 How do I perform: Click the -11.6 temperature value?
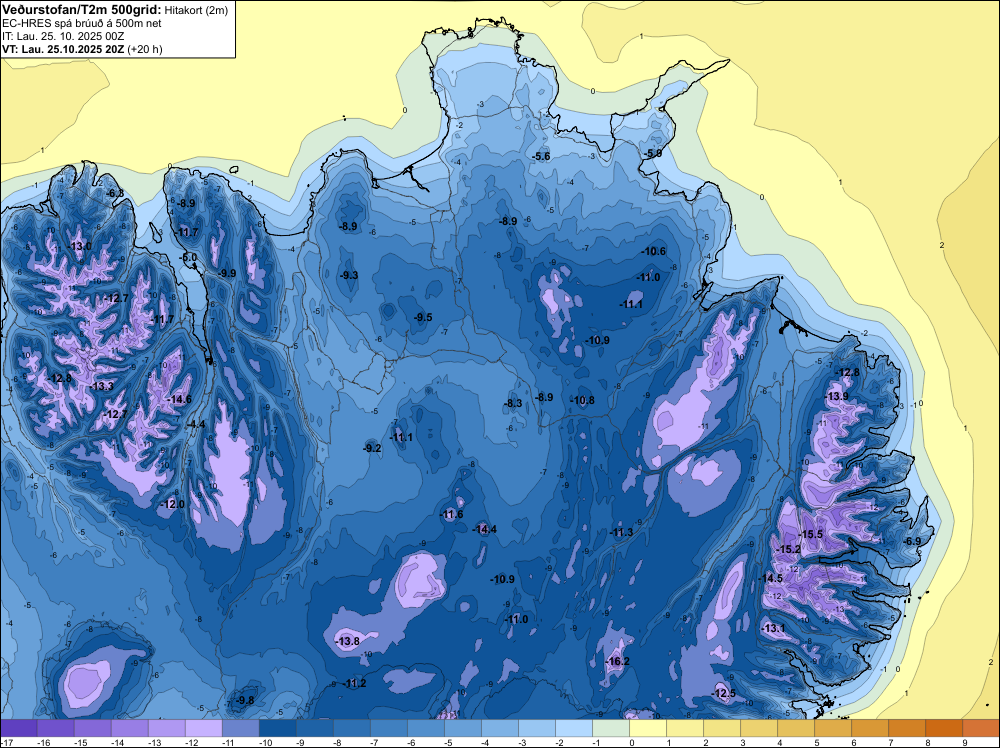pos(451,514)
